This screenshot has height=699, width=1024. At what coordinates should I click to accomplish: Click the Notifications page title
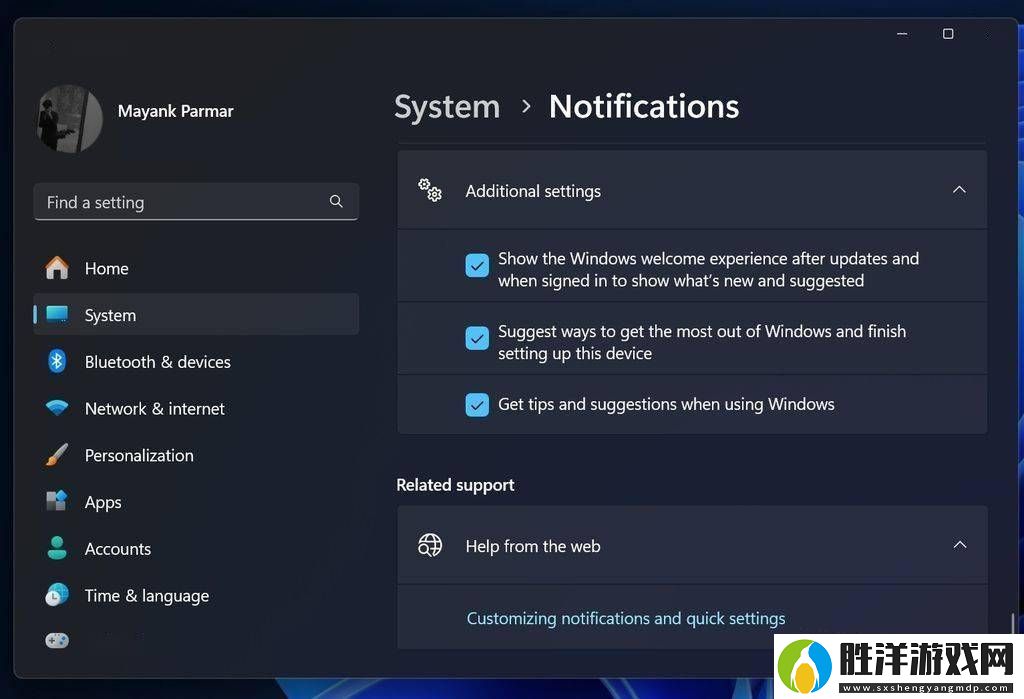tap(644, 106)
